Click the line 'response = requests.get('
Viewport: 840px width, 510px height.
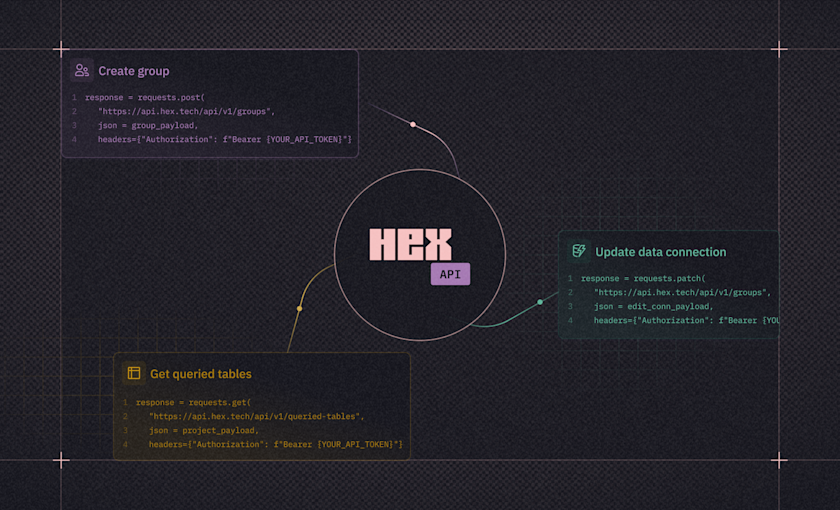pyautogui.click(x=193, y=402)
